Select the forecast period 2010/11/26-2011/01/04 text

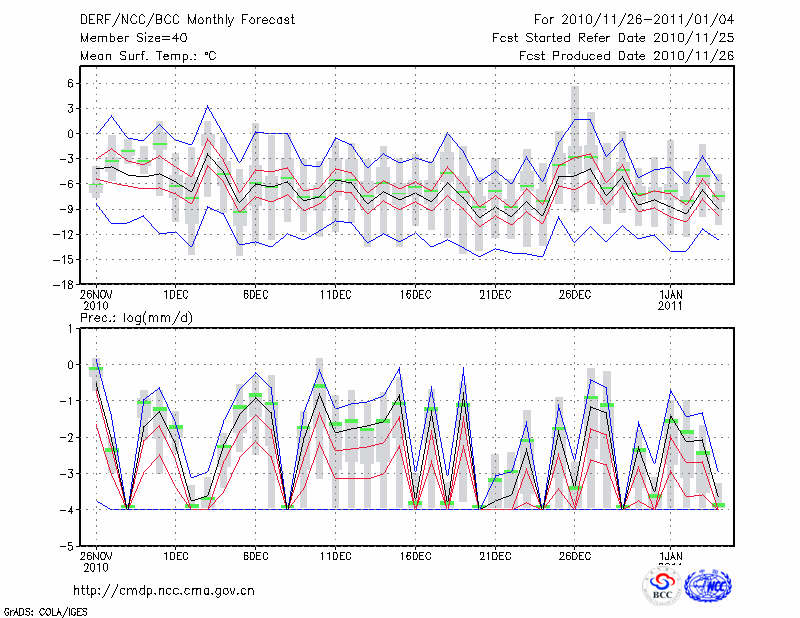(x=634, y=20)
